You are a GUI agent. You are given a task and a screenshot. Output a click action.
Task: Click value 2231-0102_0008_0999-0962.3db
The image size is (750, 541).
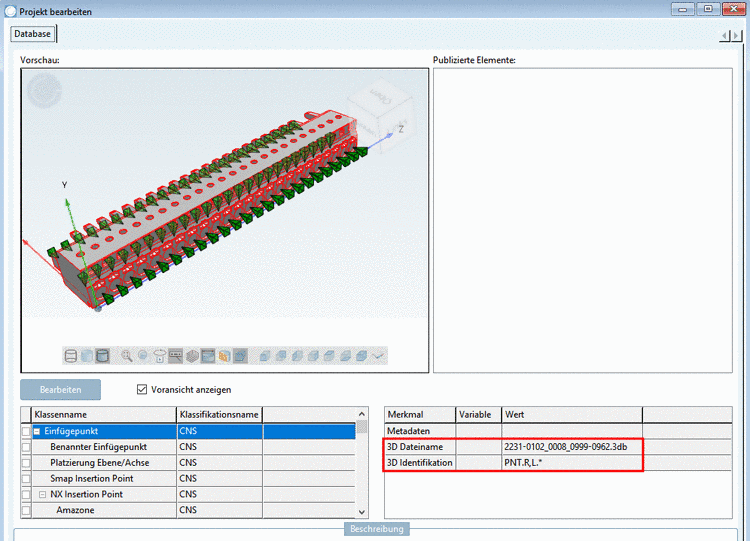pos(565,447)
